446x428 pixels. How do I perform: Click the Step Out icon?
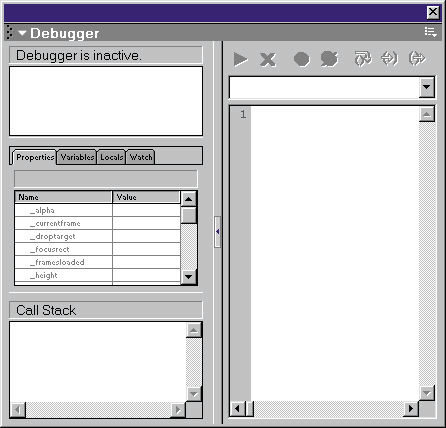pos(417,59)
